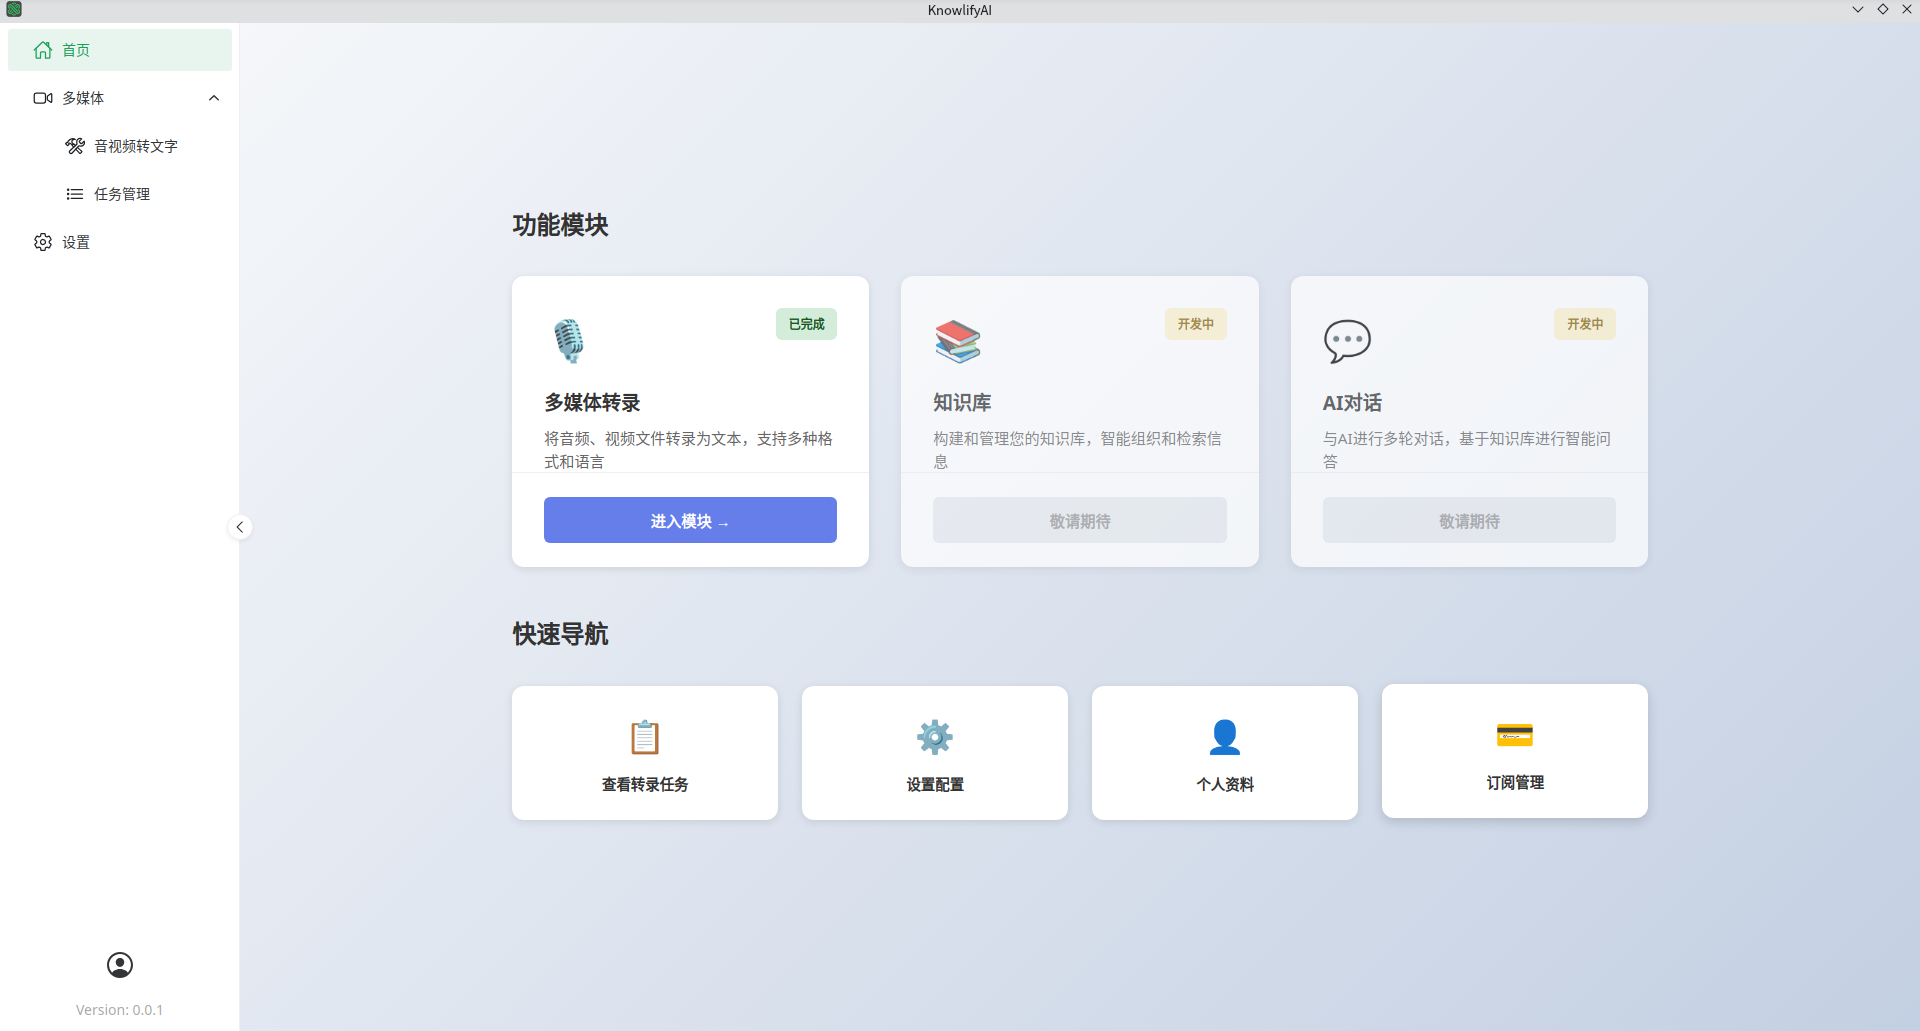
Task: Go to 任务管理 in the sidebar
Action: tap(122, 194)
